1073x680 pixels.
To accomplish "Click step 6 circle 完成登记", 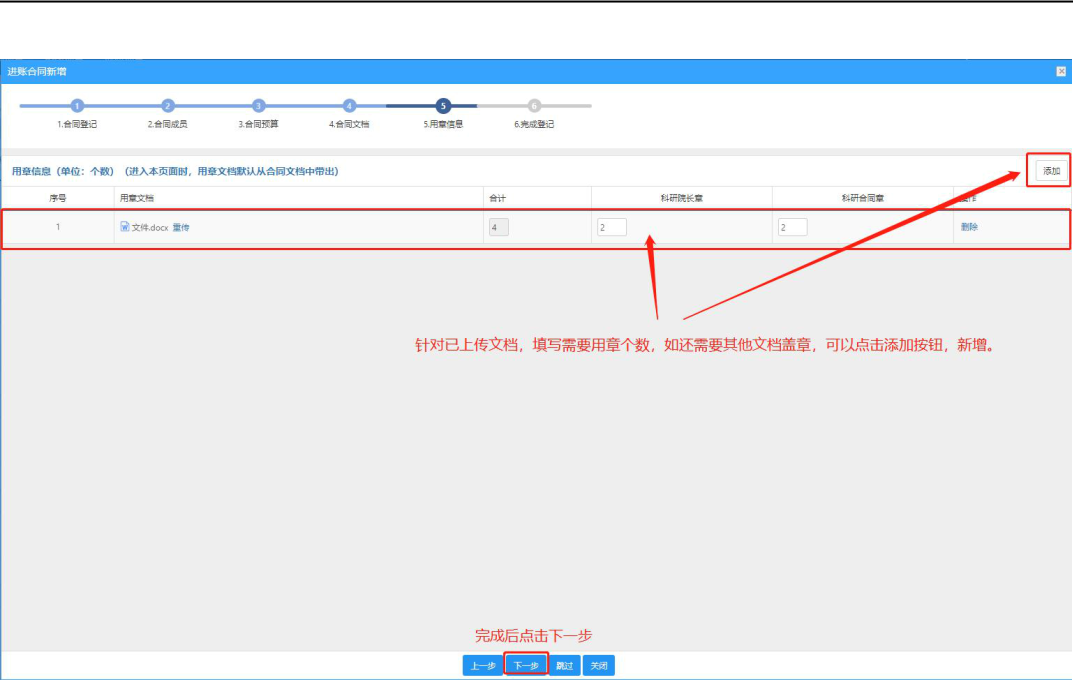I will pos(534,106).
